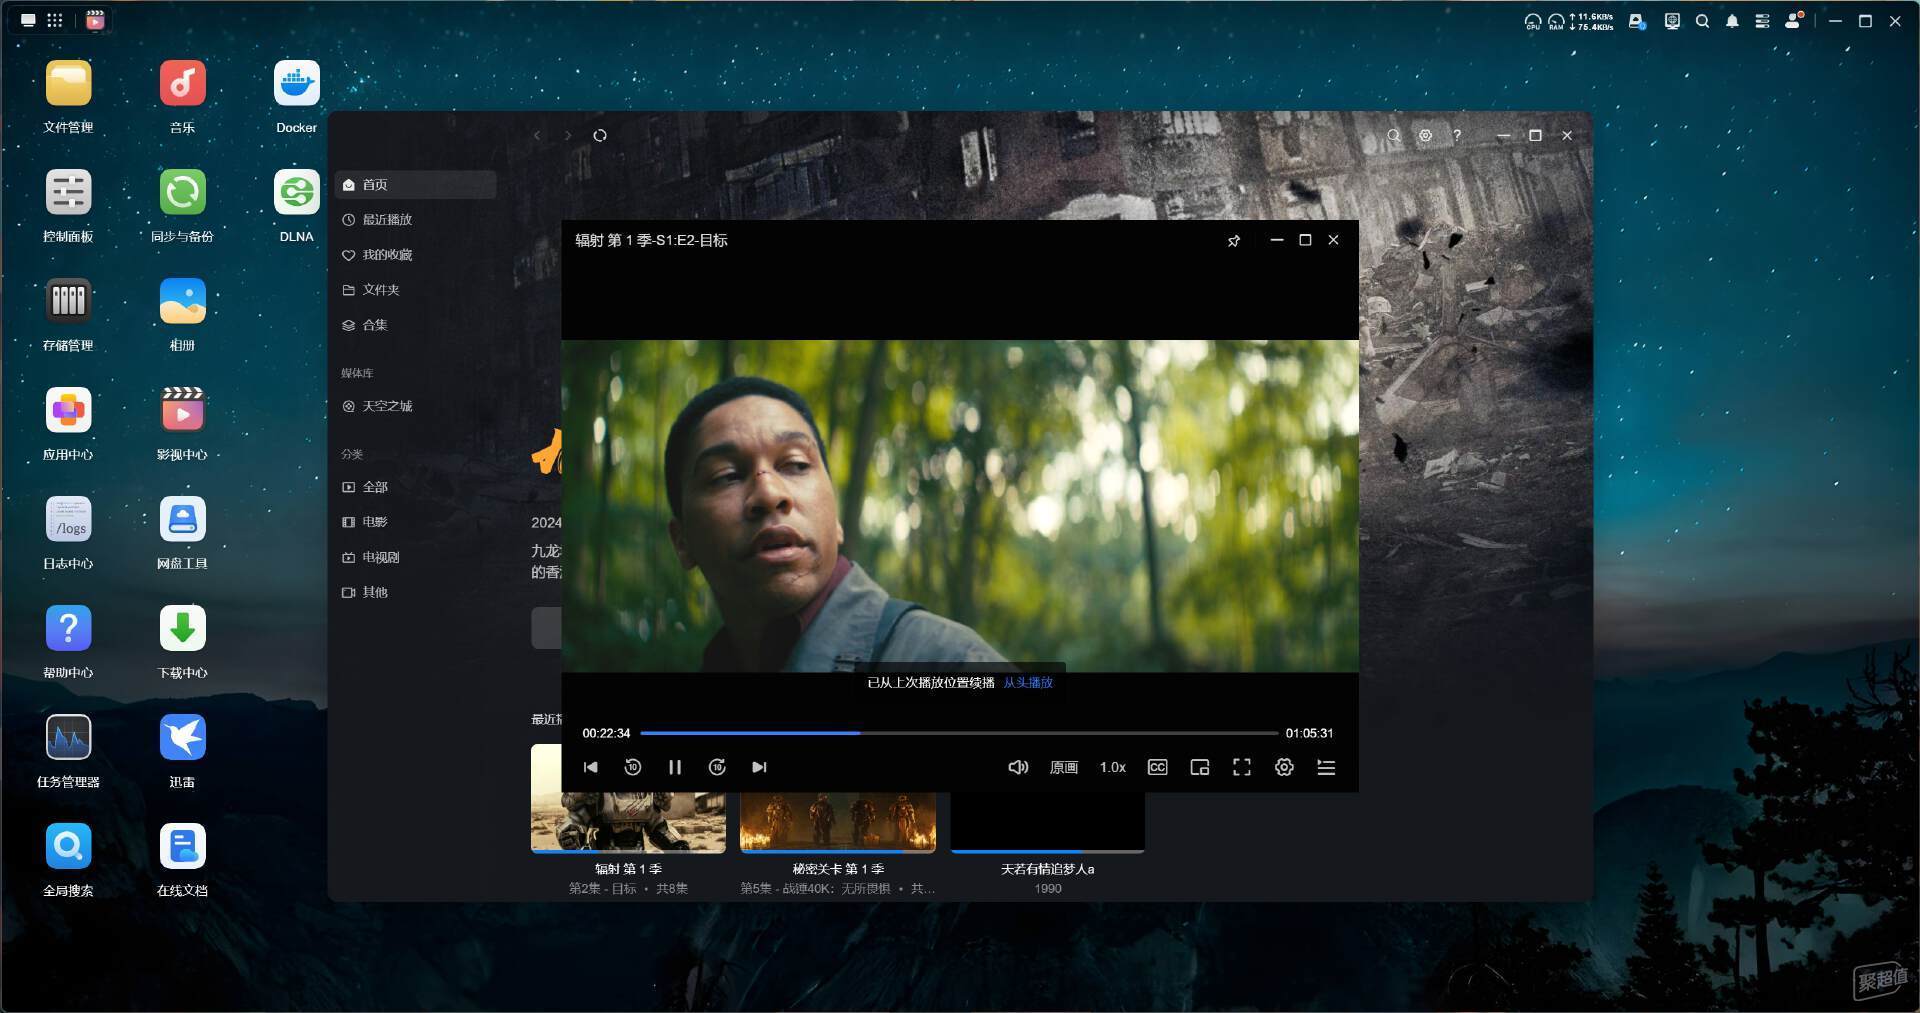Viewport: 1920px width, 1013px height.
Task: Launch 影视中心 from the desktop
Action: tap(182, 411)
